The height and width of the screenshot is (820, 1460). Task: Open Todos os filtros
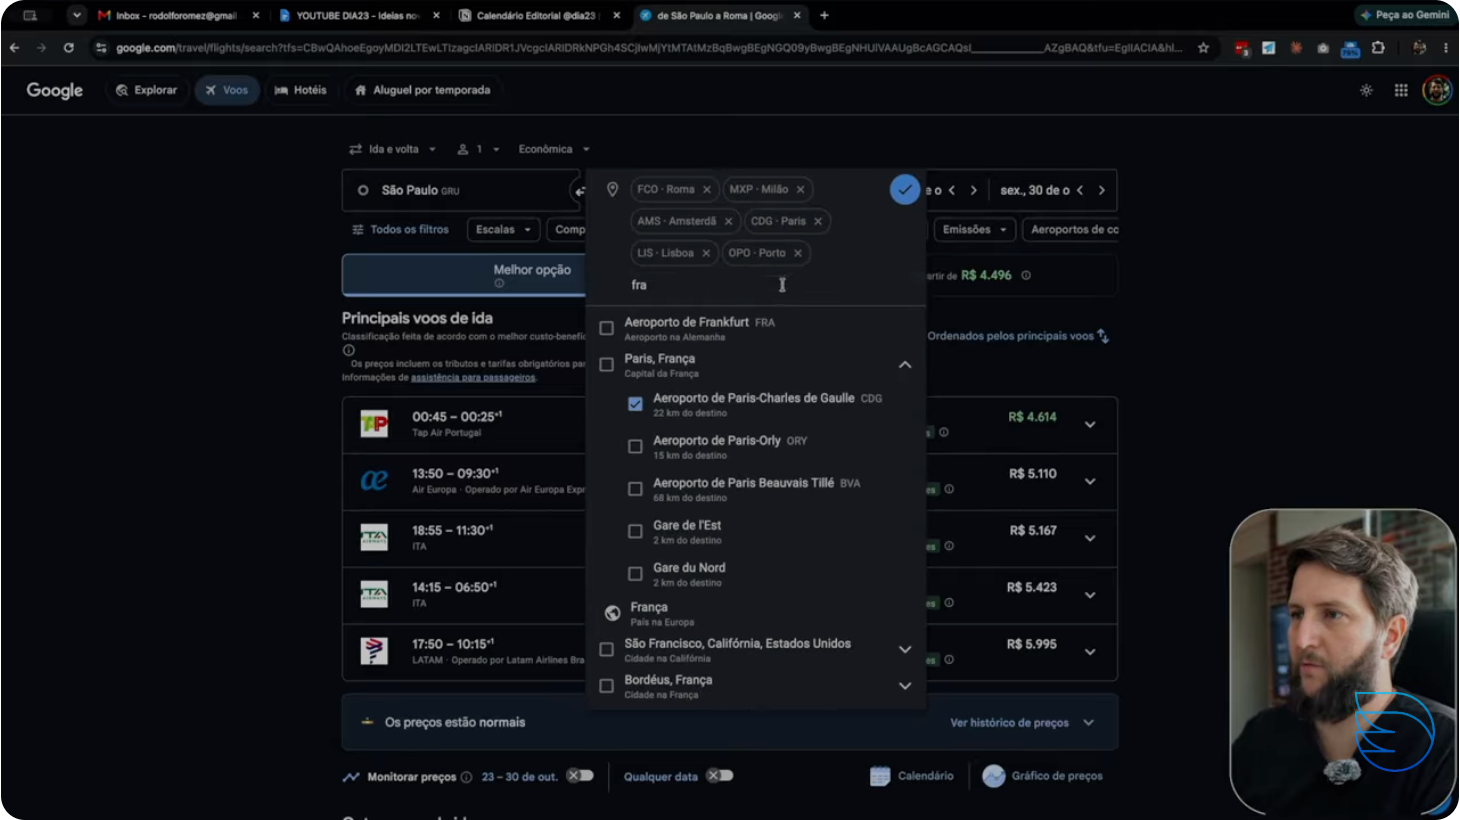click(400, 230)
